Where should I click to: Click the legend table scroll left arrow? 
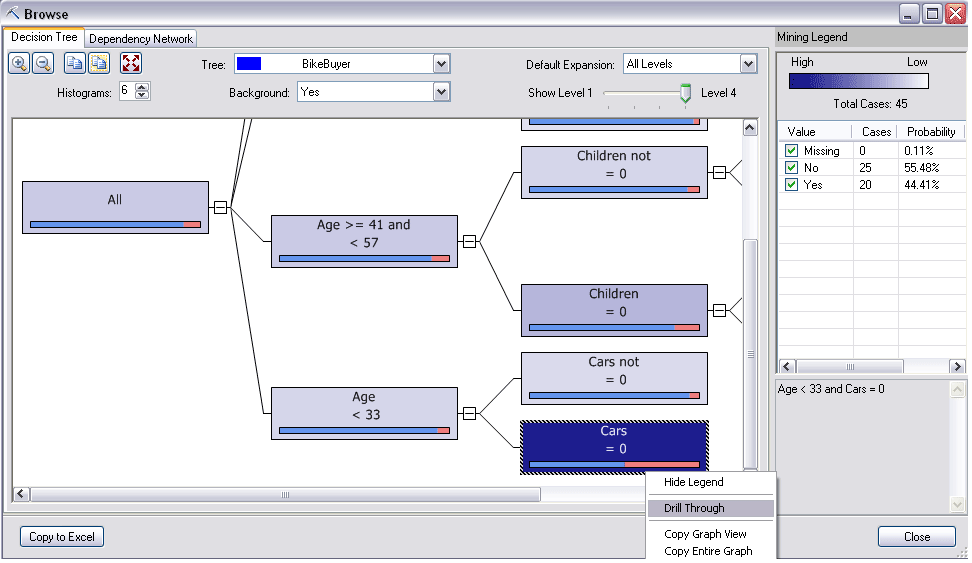(x=787, y=366)
